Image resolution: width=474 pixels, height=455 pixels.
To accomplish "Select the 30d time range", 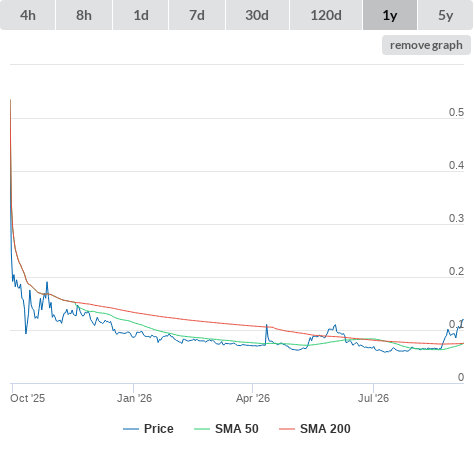I will tap(257, 15).
